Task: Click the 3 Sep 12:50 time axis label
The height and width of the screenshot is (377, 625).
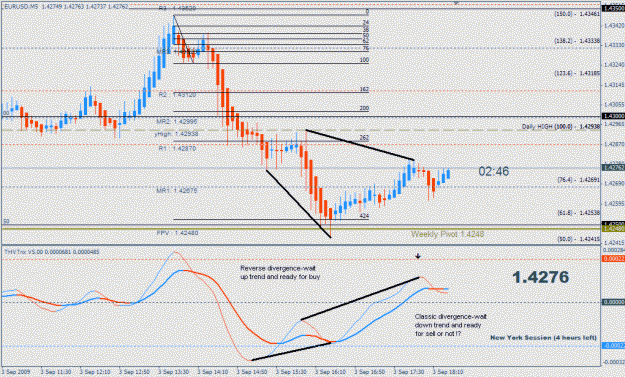Action: coord(134,372)
